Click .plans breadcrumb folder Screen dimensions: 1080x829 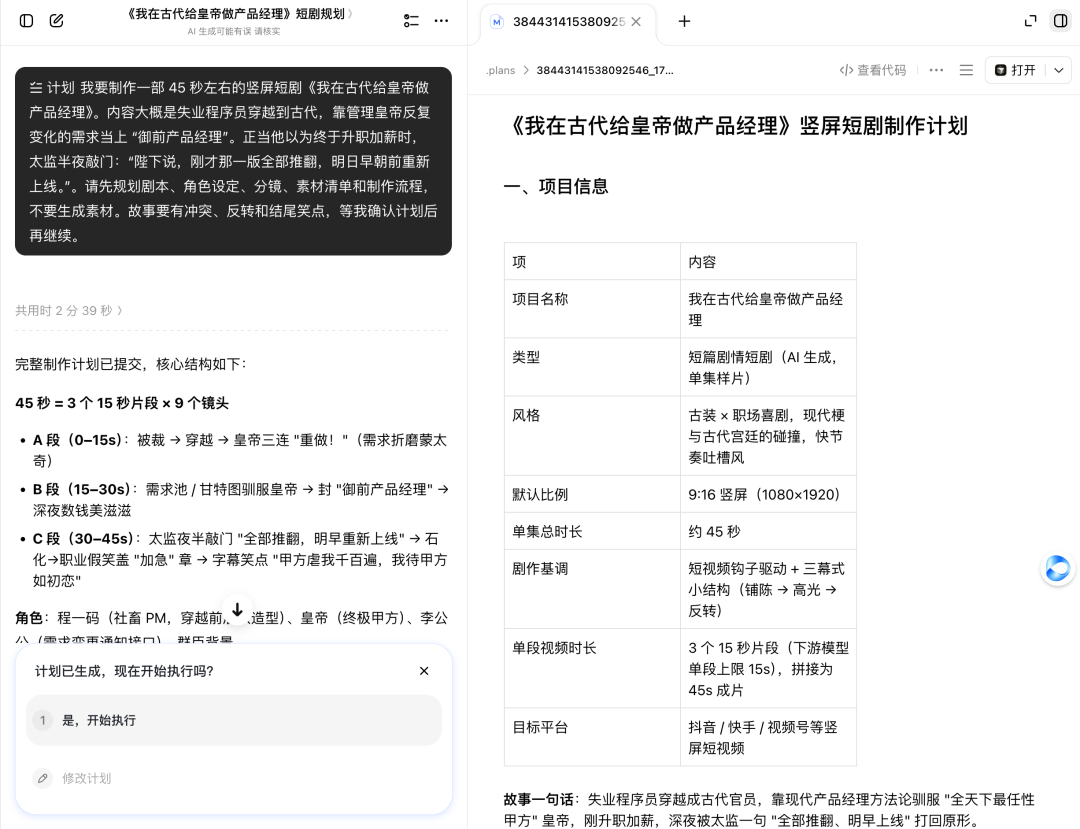500,70
